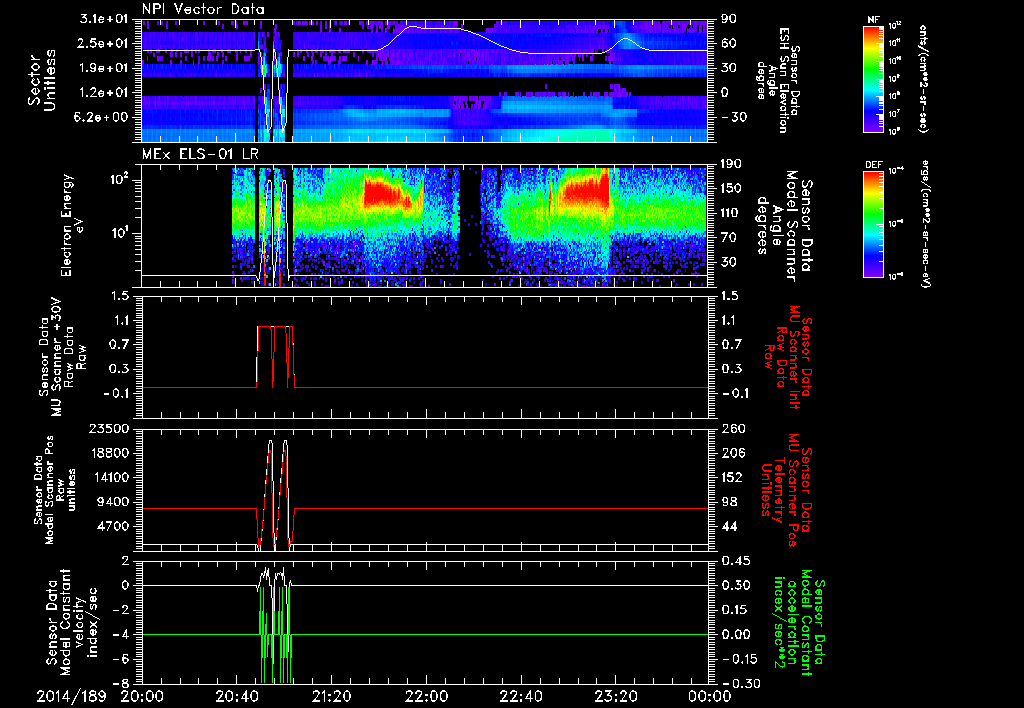
Task: Click the 'Model Scanner Pos Raw' axis title
Action: pos(56,490)
